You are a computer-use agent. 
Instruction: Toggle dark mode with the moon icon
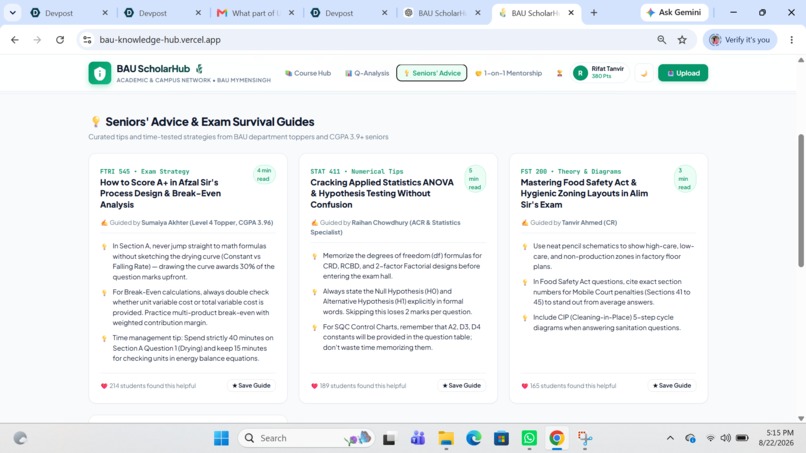click(644, 73)
